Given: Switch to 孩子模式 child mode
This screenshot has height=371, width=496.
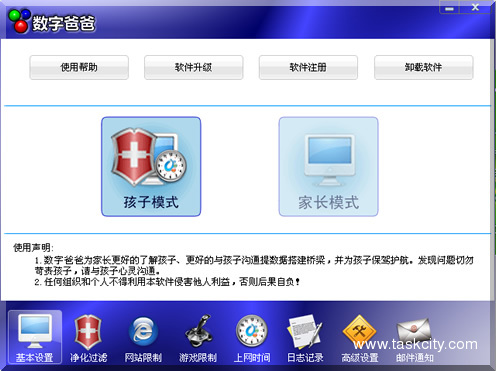Looking at the screenshot, I should click(x=151, y=167).
